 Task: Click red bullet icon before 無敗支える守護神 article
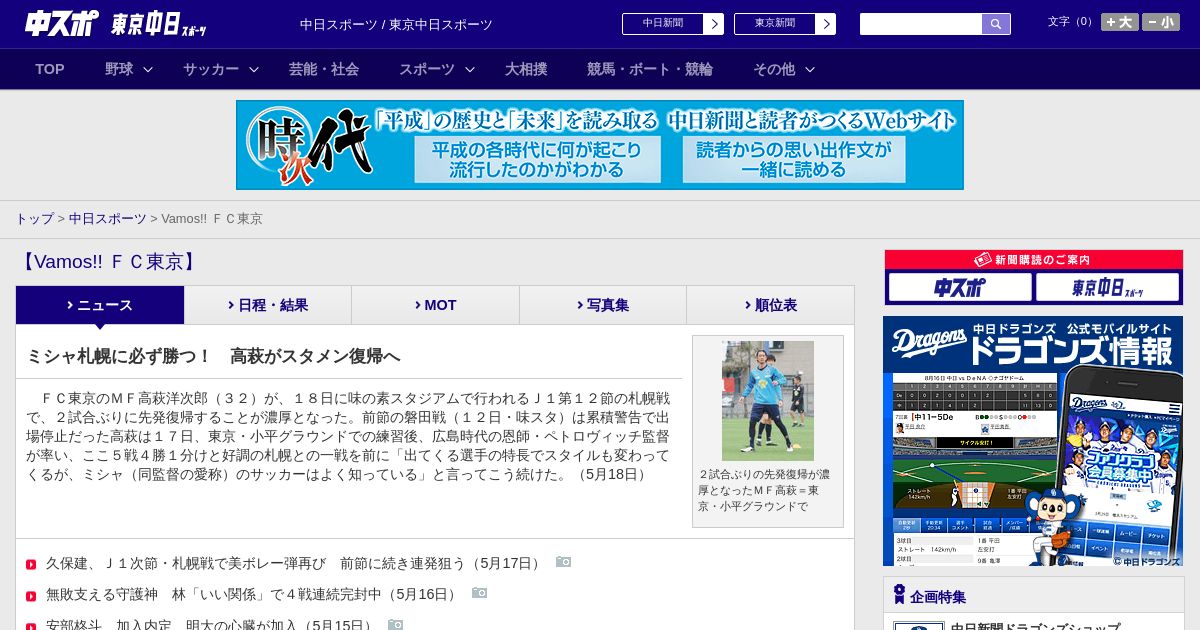coord(31,596)
